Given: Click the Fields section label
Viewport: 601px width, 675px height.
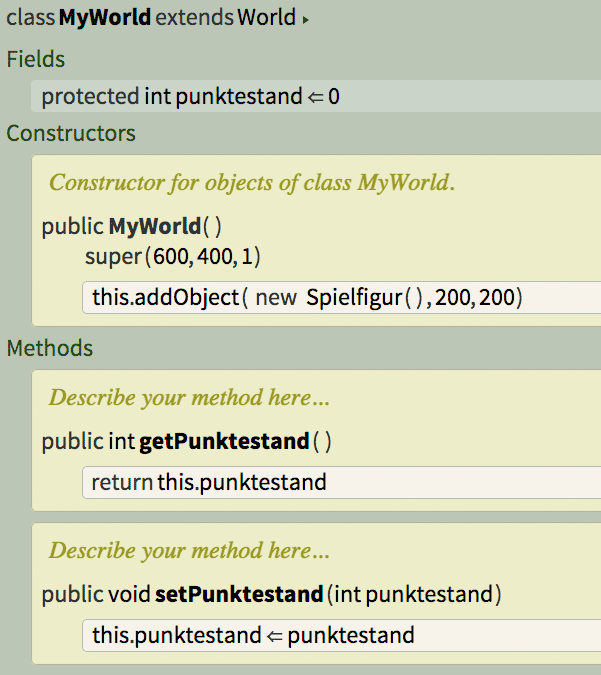Looking at the screenshot, I should pyautogui.click(x=36, y=60).
